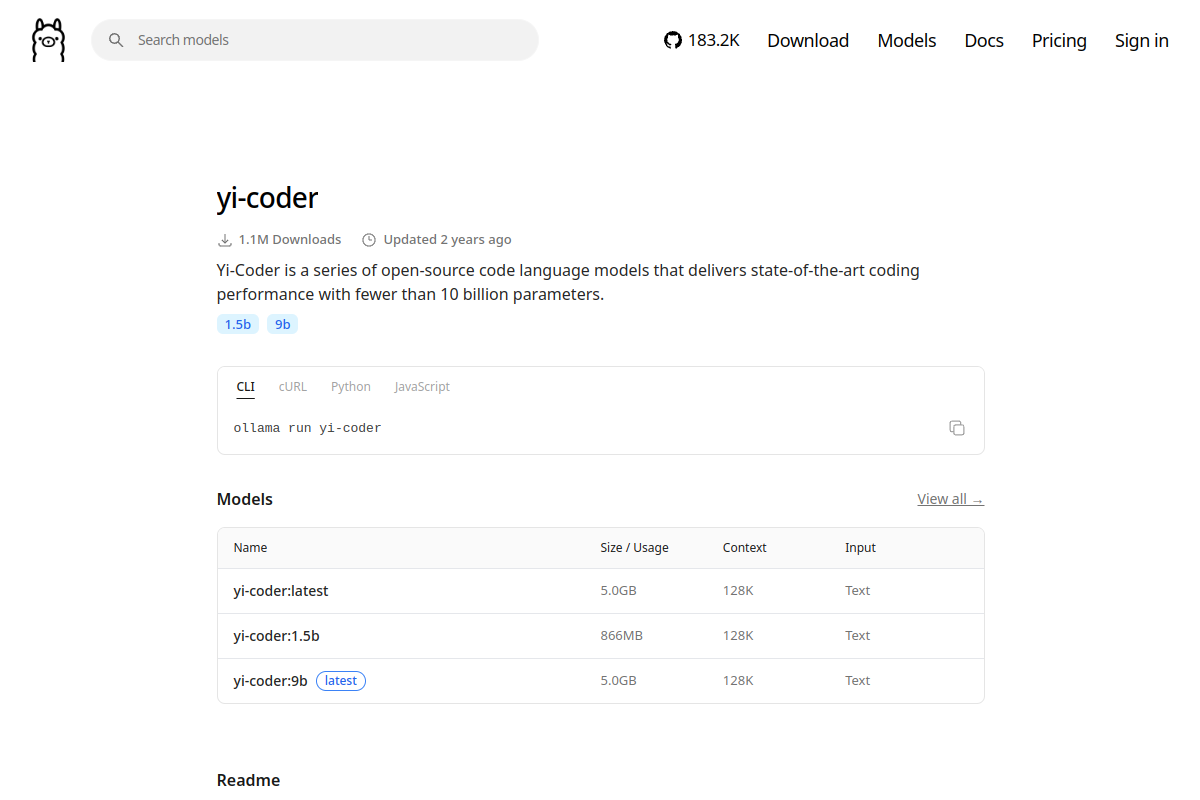Screen dimensions: 1200x800
Task: Click the 'Size / Usage' column header
Action: pyautogui.click(x=634, y=548)
